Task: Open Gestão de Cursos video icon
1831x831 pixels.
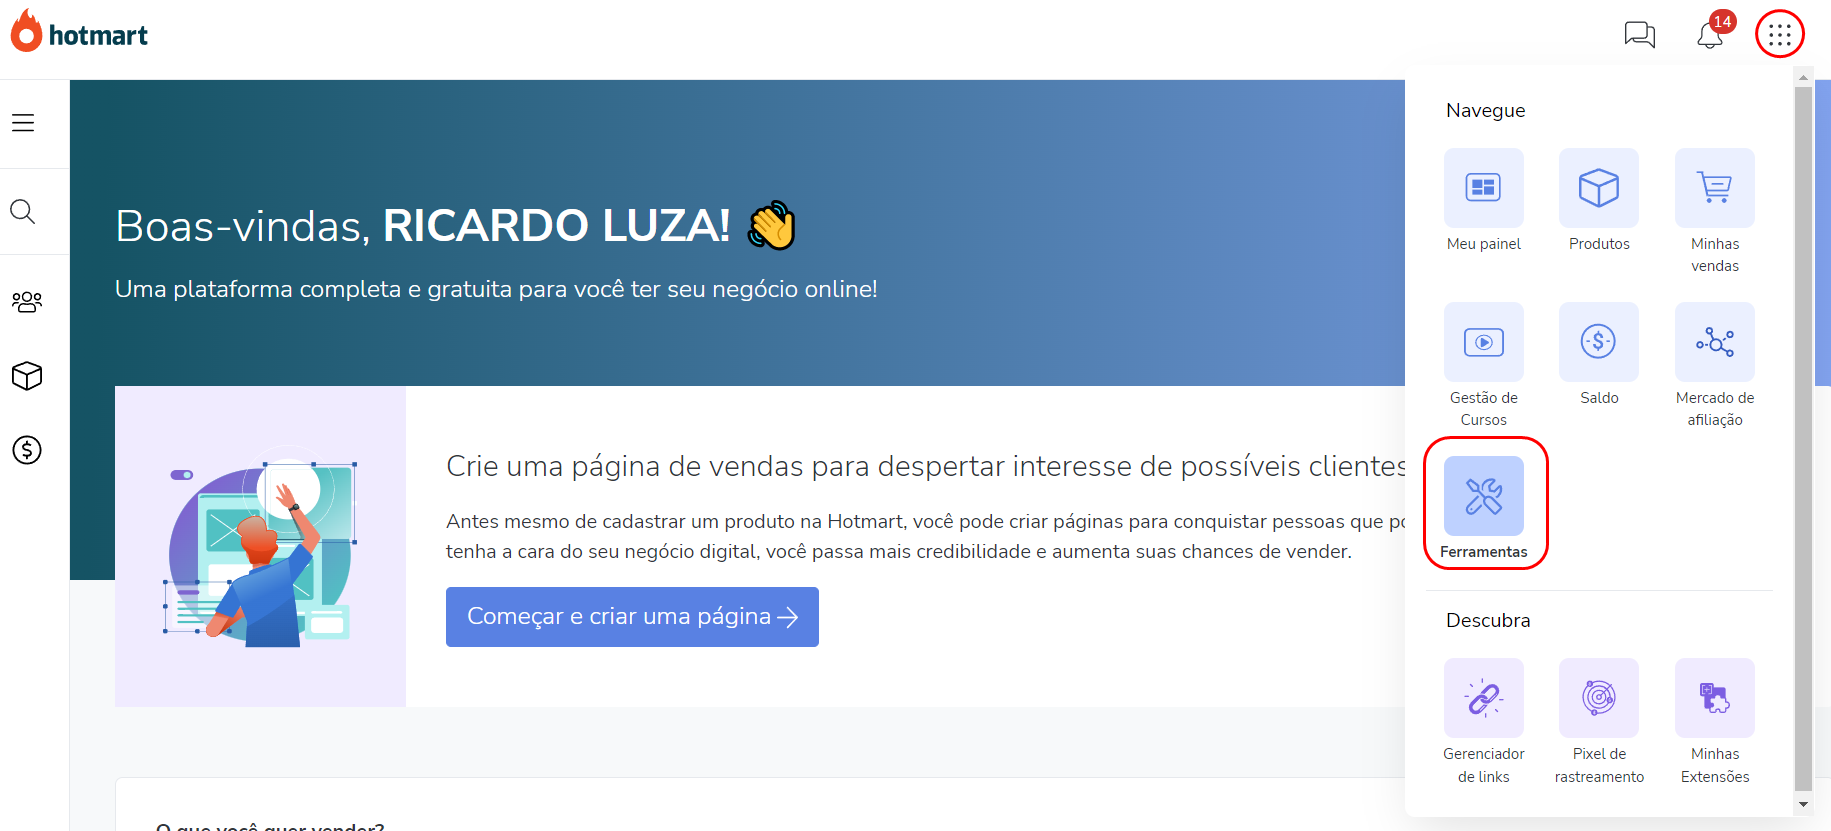Action: [1483, 342]
